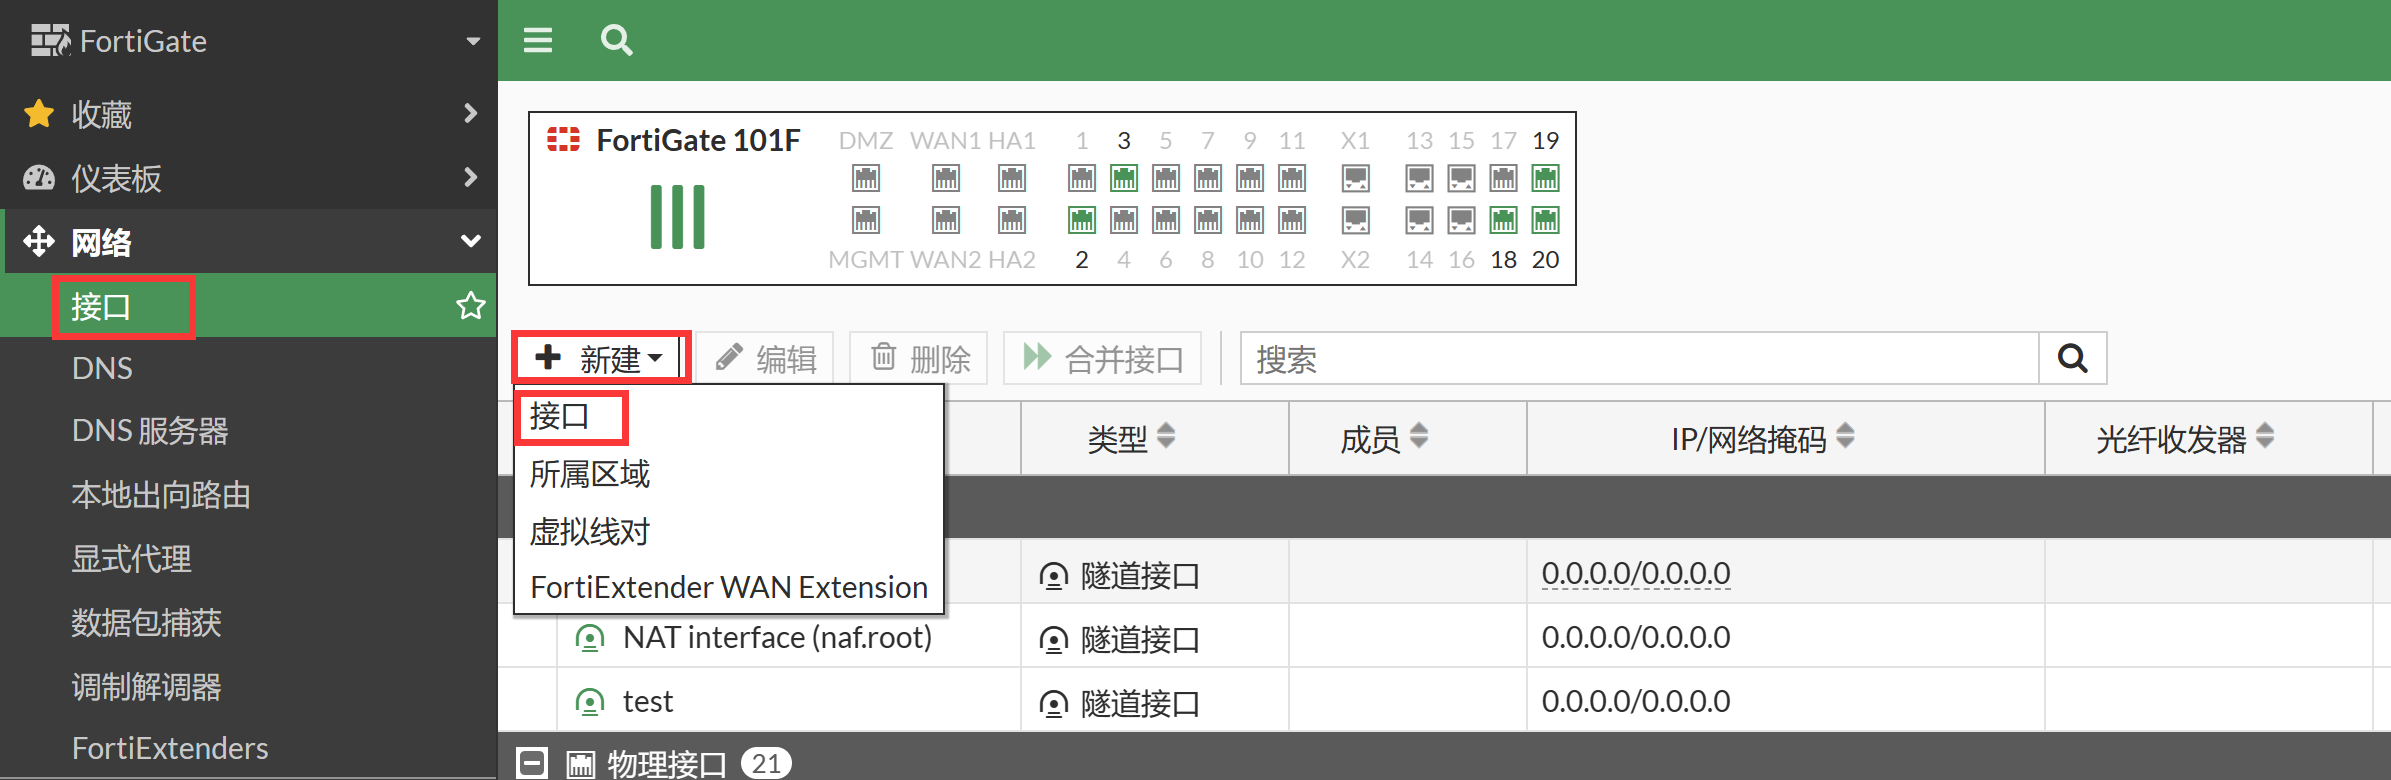The width and height of the screenshot is (2391, 780).
Task: Click the star icon beside 接口 in sidebar
Action: coord(470,306)
